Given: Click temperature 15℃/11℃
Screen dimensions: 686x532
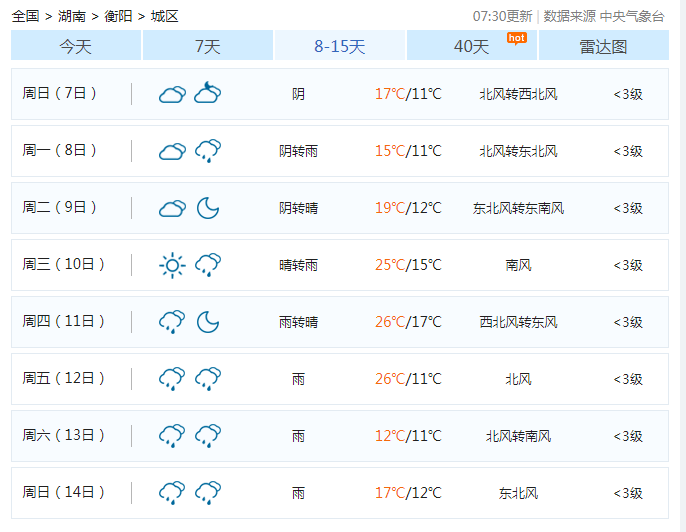Looking at the screenshot, I should click(408, 151).
